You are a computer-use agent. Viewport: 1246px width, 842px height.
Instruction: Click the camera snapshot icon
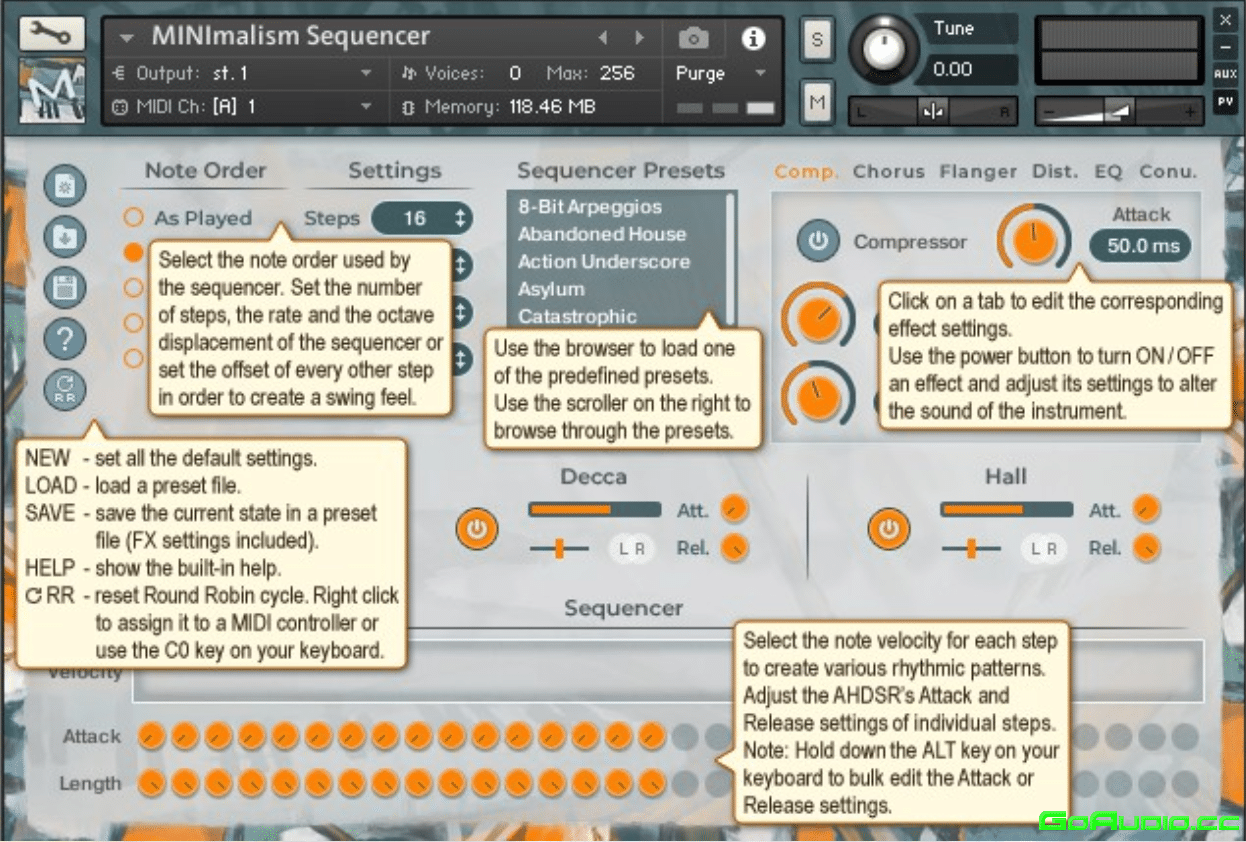click(x=693, y=38)
